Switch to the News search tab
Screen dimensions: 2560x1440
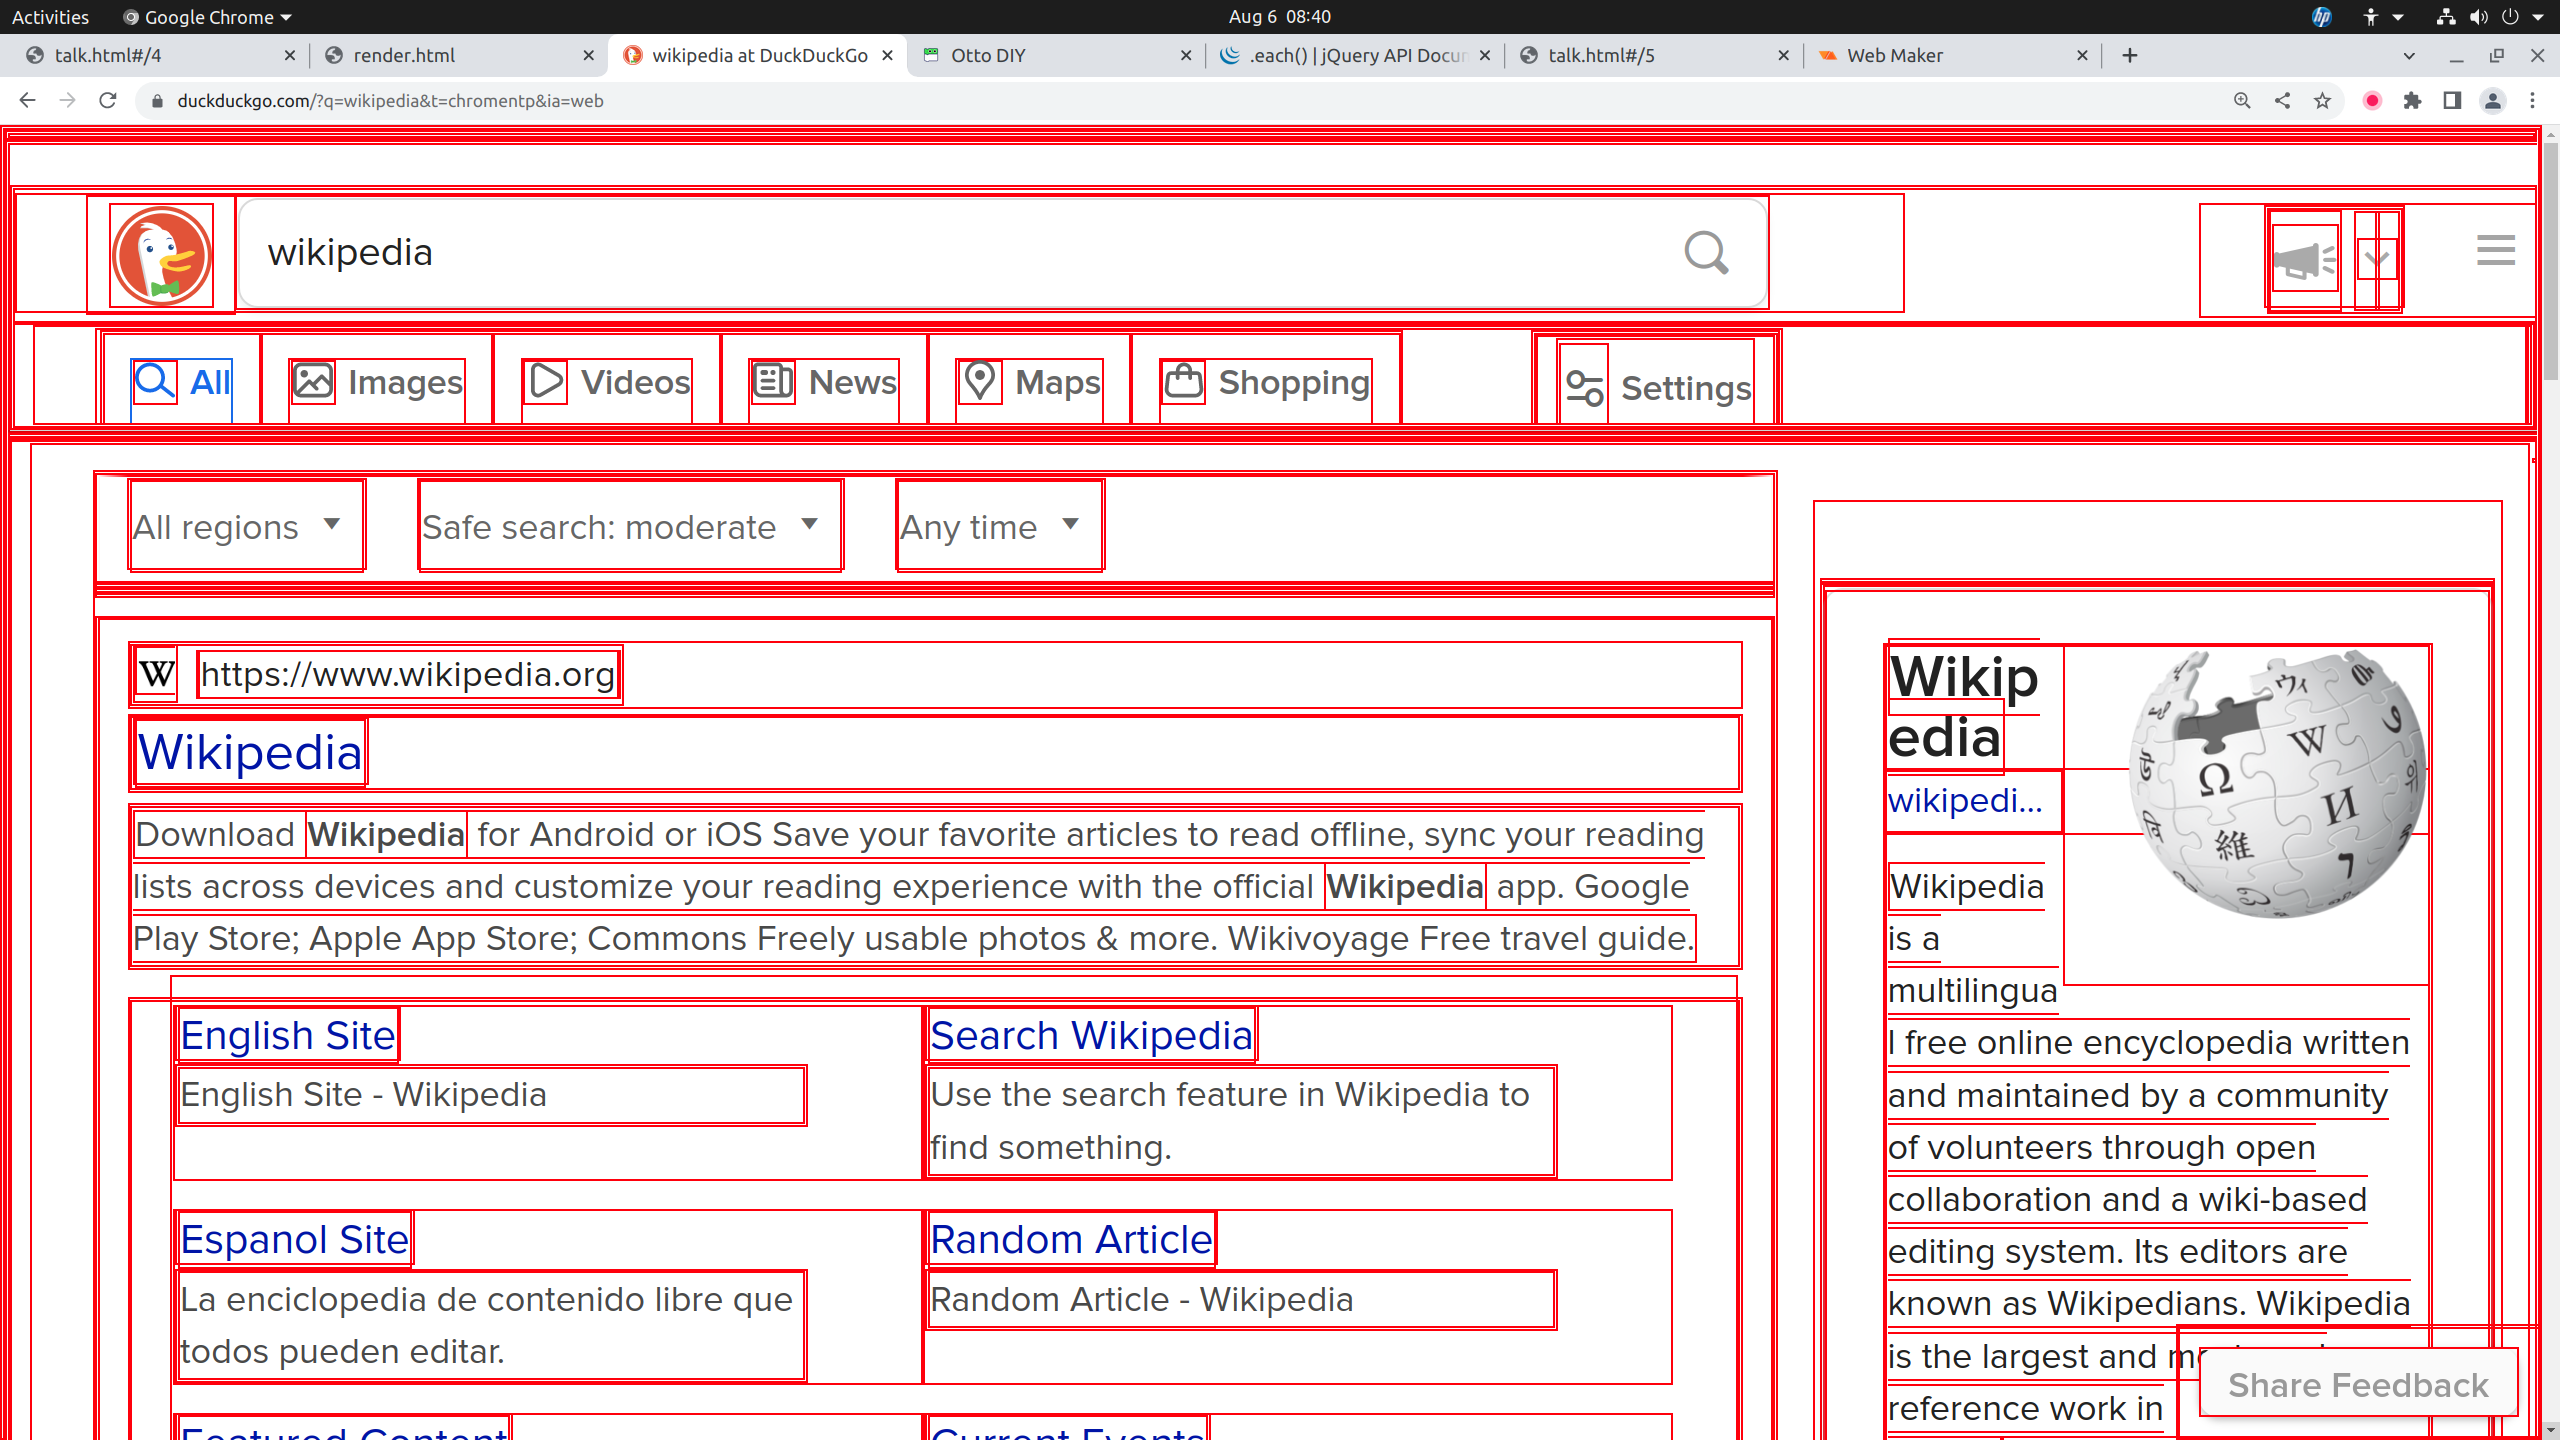824,383
